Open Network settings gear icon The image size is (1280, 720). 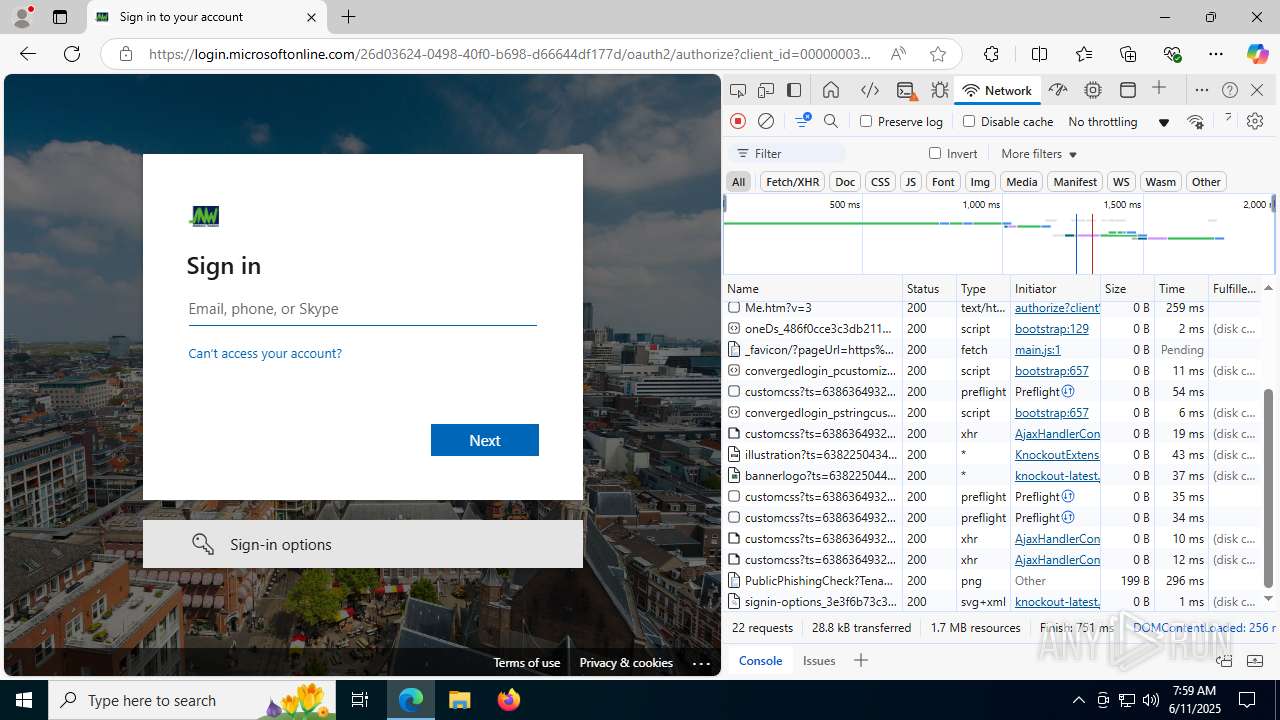[x=1255, y=121]
